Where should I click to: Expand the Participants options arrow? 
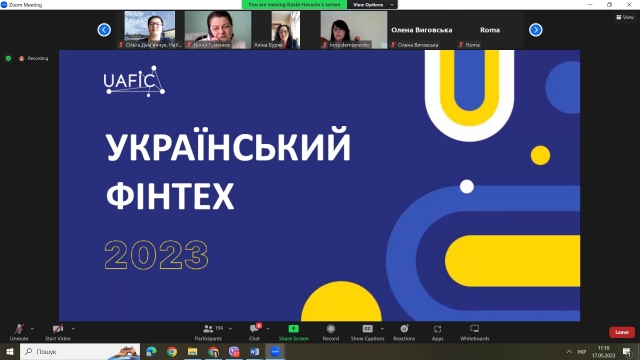pyautogui.click(x=230, y=329)
